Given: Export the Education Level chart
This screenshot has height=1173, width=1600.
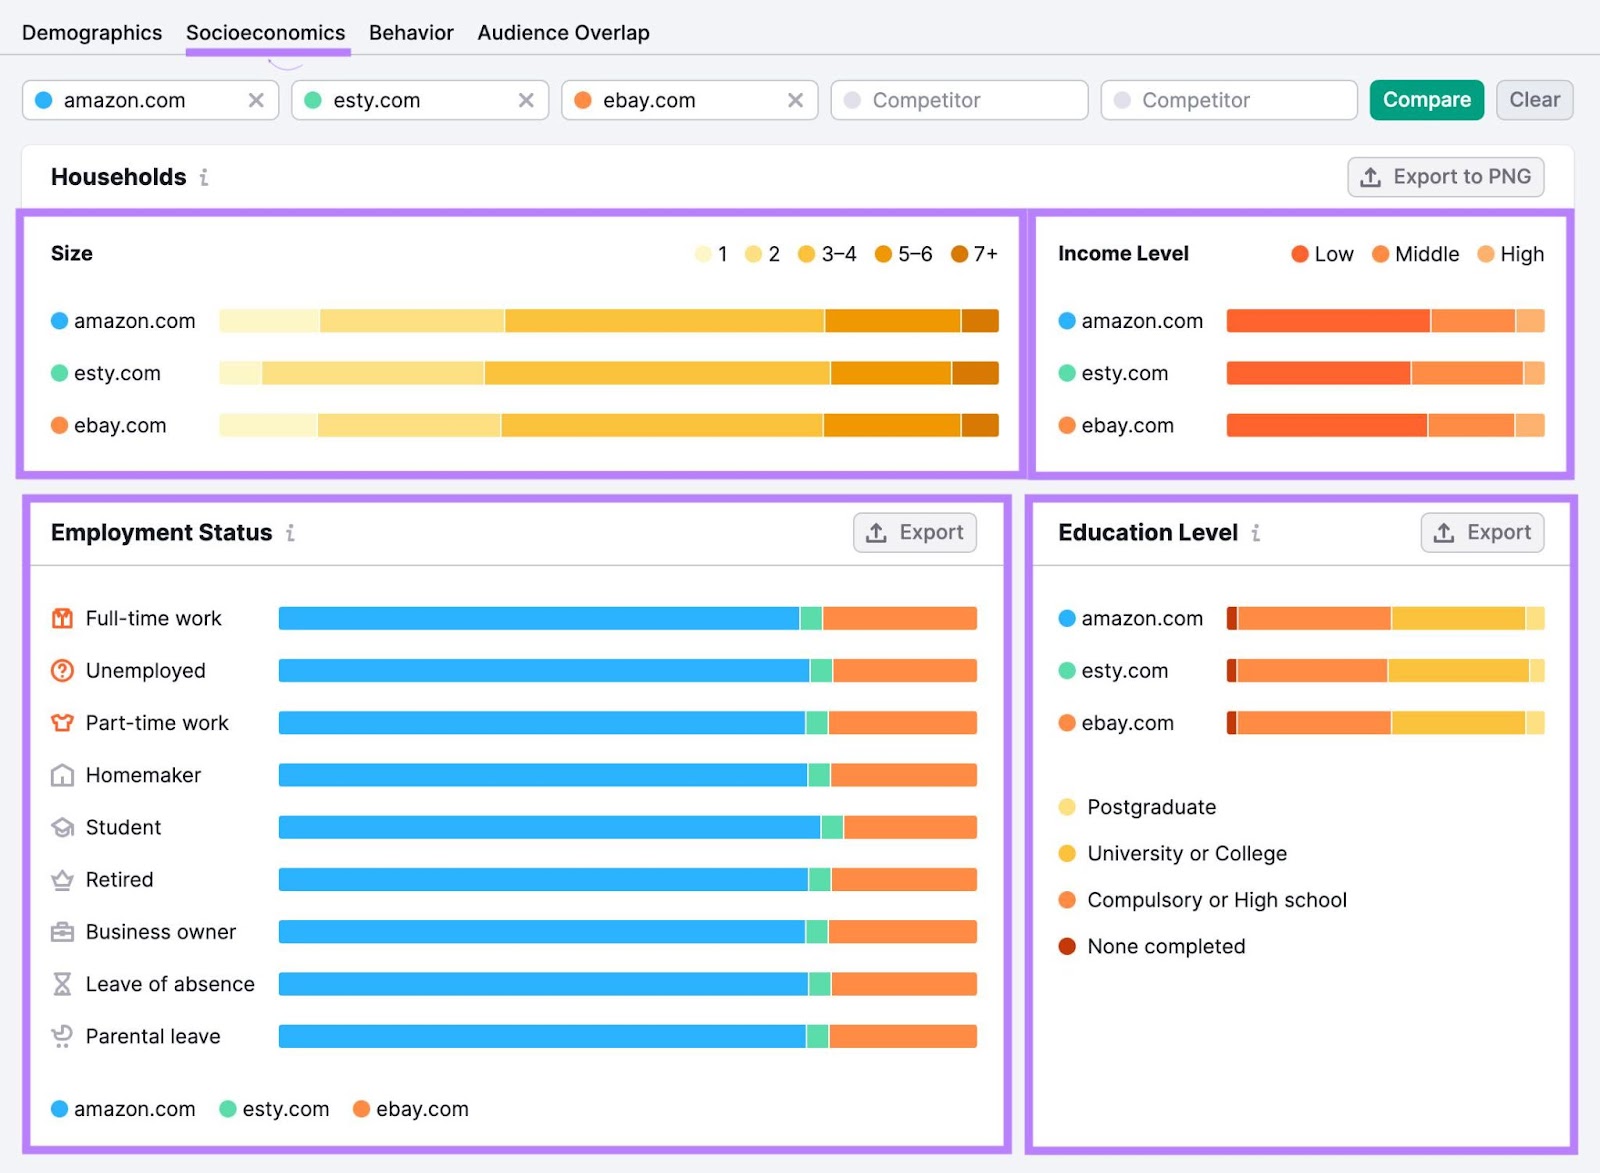Looking at the screenshot, I should tap(1482, 532).
